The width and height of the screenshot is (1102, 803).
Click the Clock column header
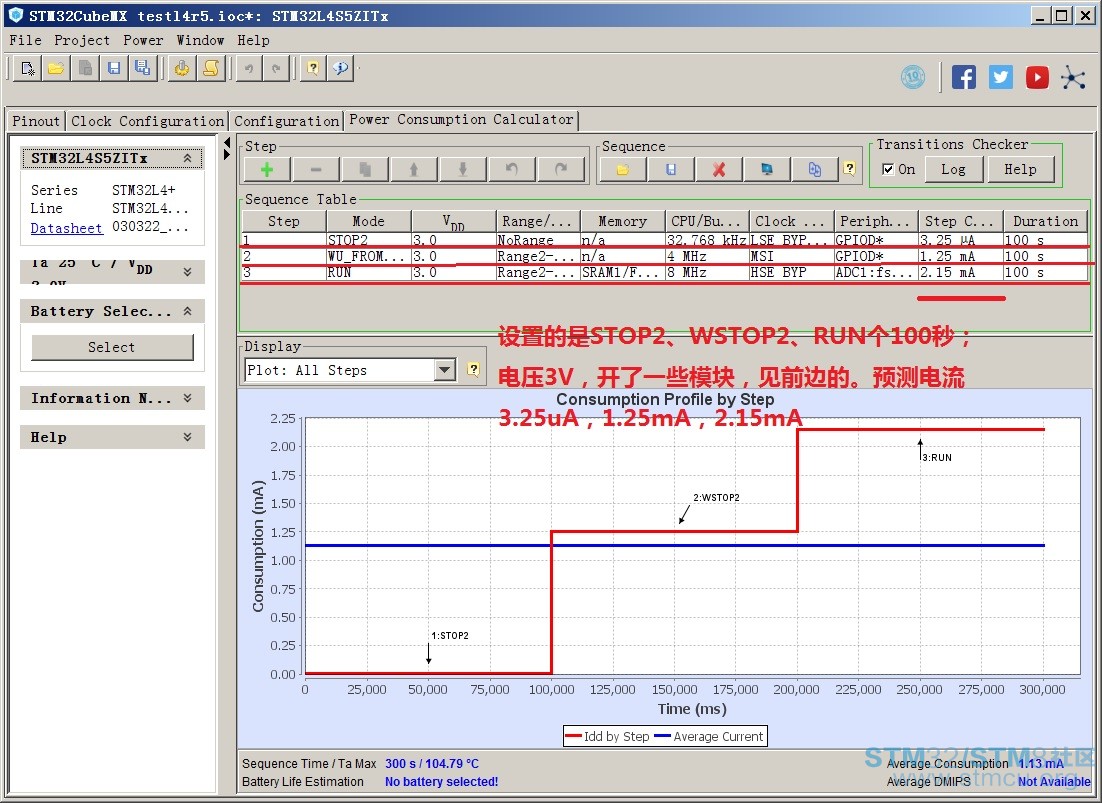pos(791,221)
